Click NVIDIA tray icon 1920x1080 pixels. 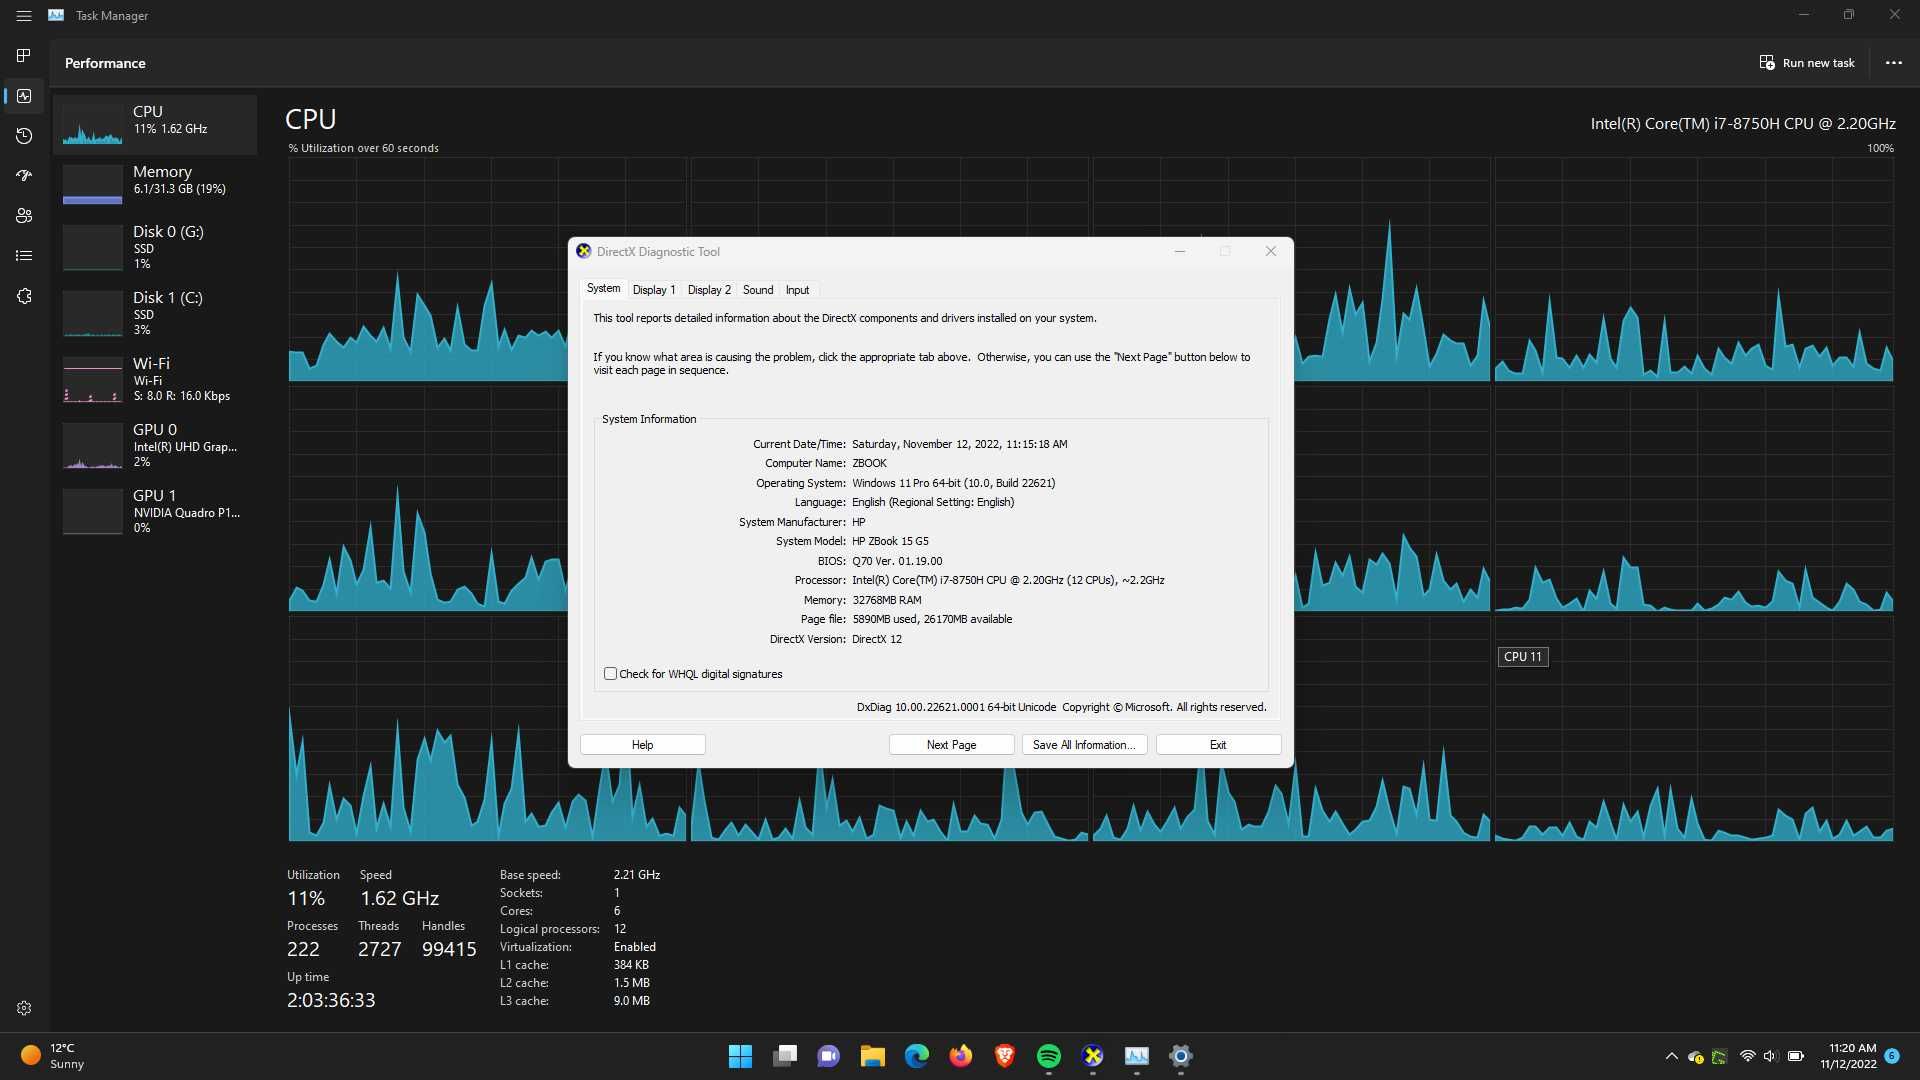click(x=1719, y=1057)
